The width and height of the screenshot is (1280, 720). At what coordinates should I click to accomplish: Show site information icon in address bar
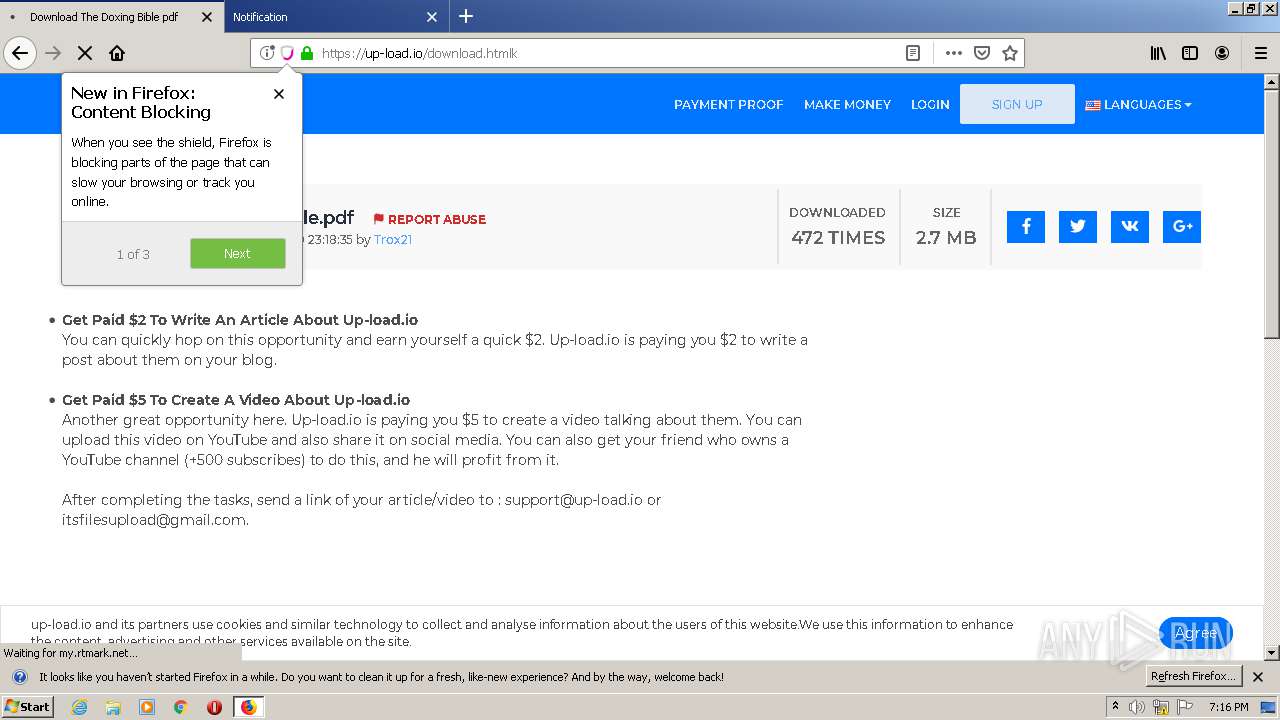pyautogui.click(x=267, y=53)
